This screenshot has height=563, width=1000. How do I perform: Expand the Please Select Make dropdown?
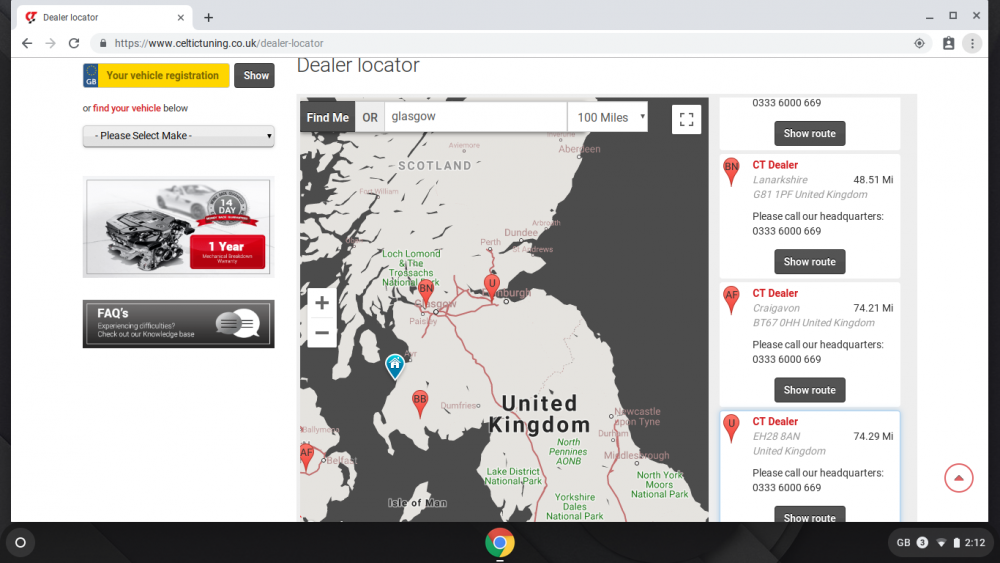179,136
